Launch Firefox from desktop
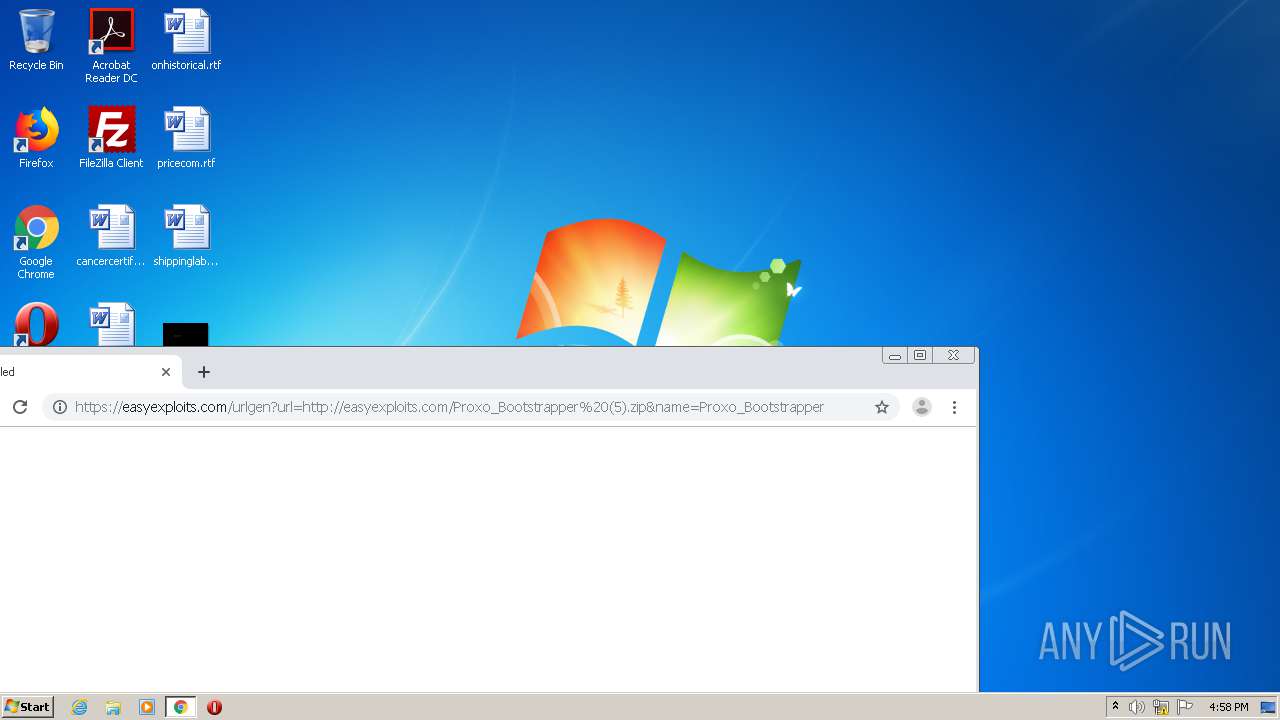Viewport: 1280px width, 720px height. pos(36,138)
